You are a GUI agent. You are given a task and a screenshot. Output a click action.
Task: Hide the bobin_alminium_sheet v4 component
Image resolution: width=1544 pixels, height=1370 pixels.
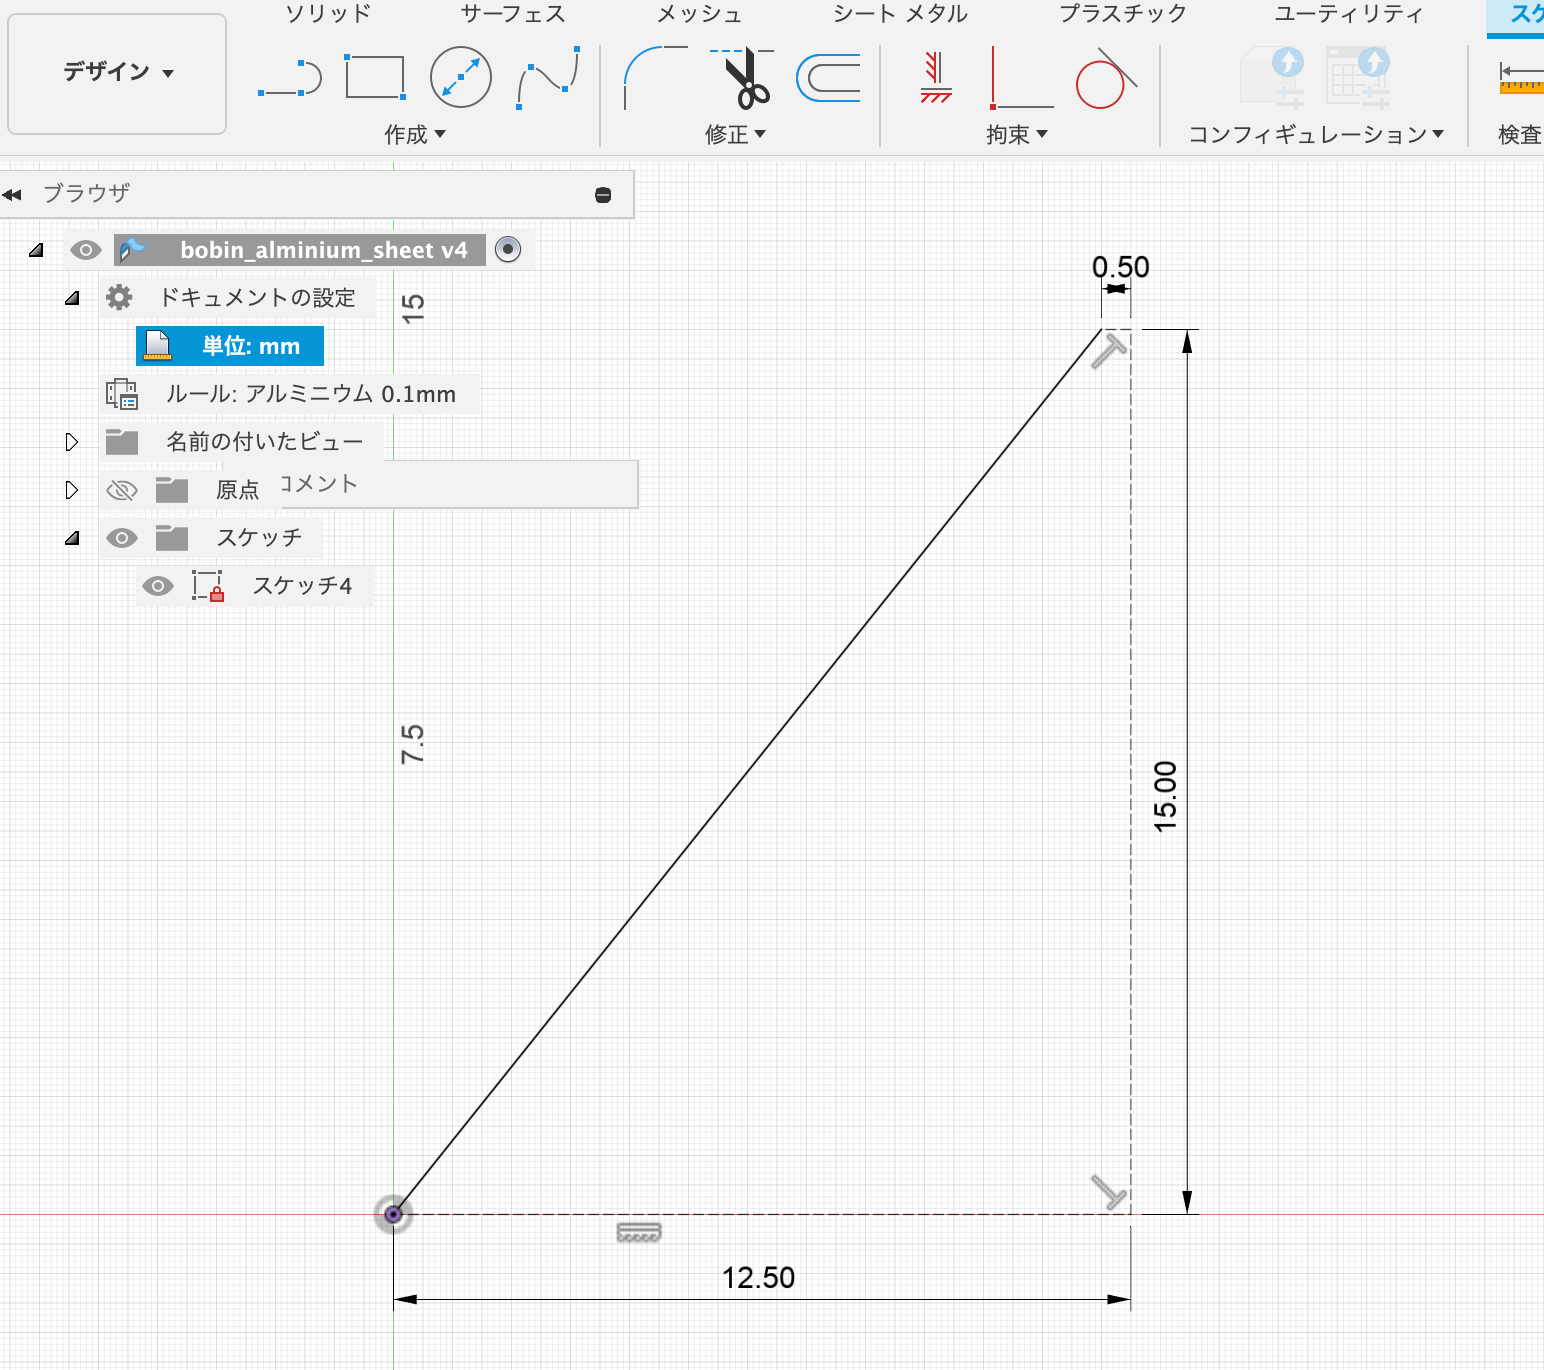tap(86, 250)
